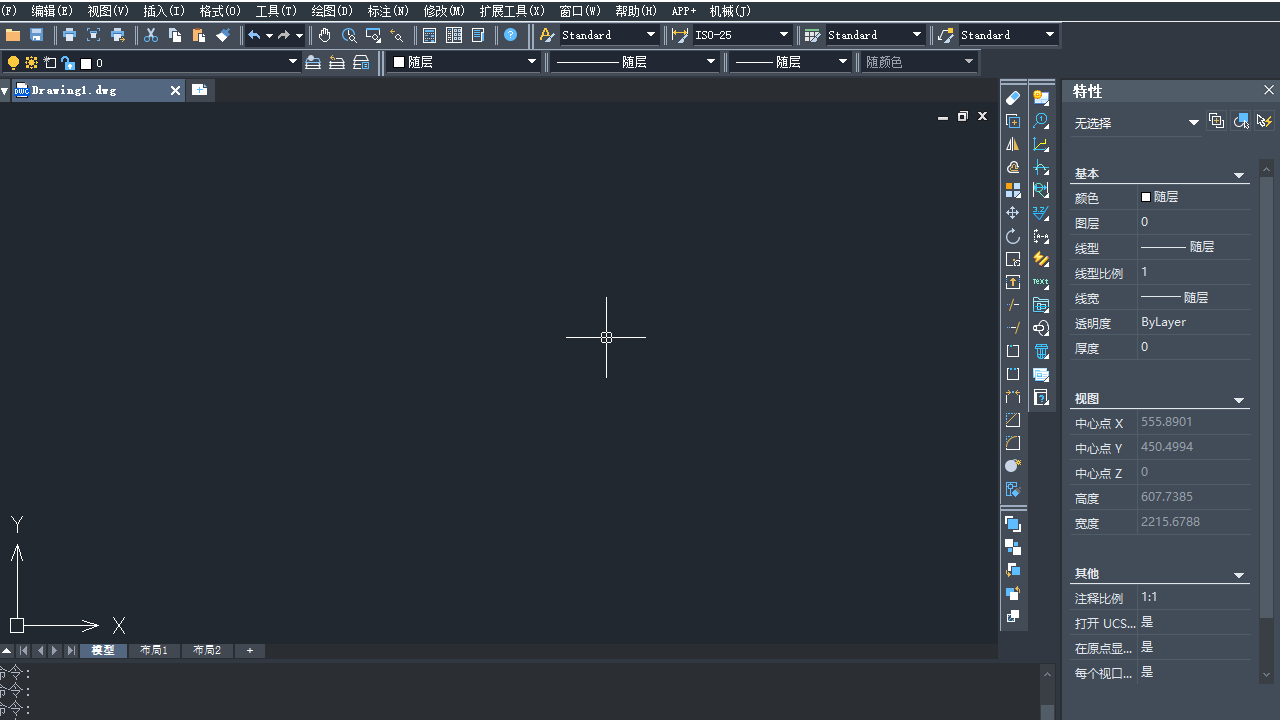Select the Rotate tool icon
The height and width of the screenshot is (720, 1280).
(x=1013, y=236)
